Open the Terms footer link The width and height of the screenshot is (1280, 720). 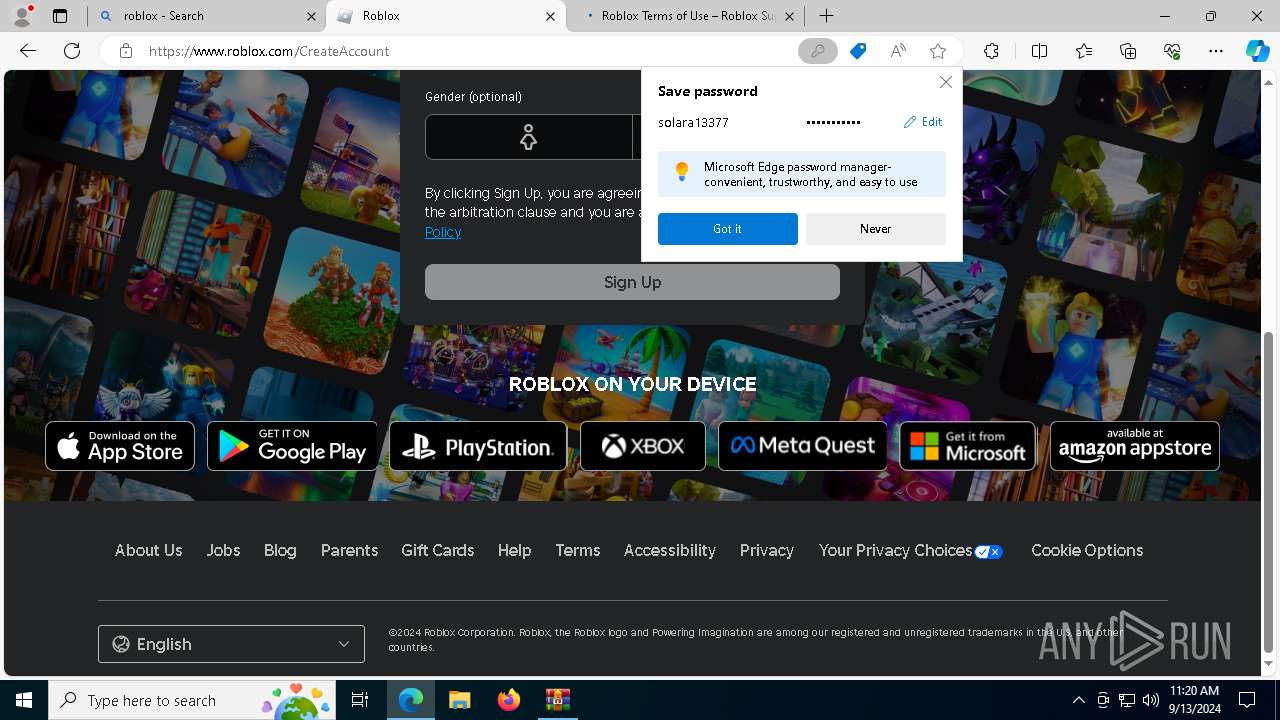[578, 550]
